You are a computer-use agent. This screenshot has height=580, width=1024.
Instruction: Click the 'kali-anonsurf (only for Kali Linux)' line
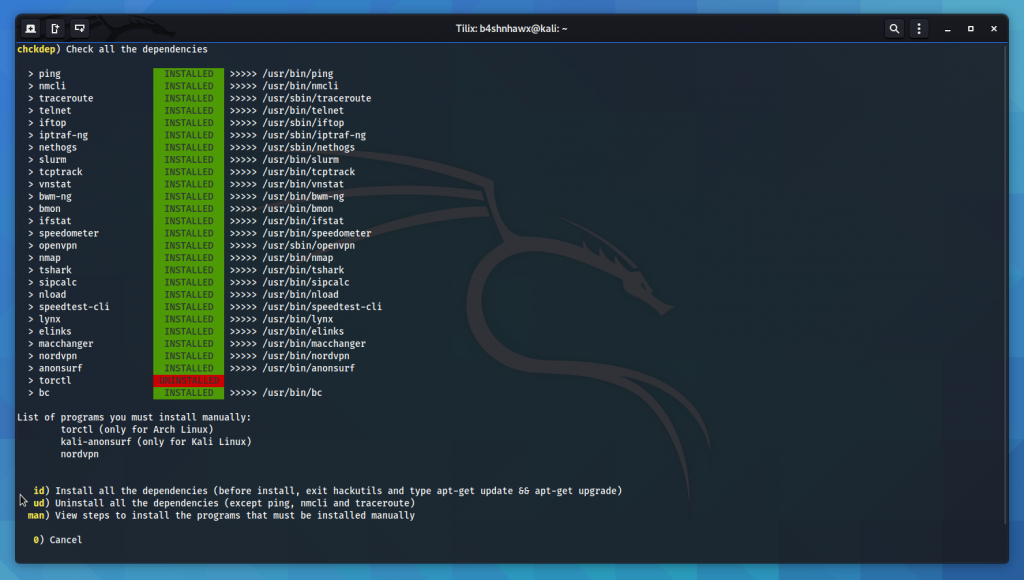pyautogui.click(x=155, y=442)
